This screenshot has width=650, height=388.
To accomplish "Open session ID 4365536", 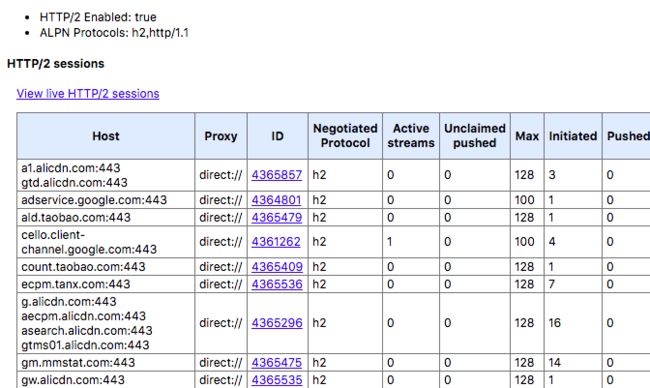I will pos(277,284).
